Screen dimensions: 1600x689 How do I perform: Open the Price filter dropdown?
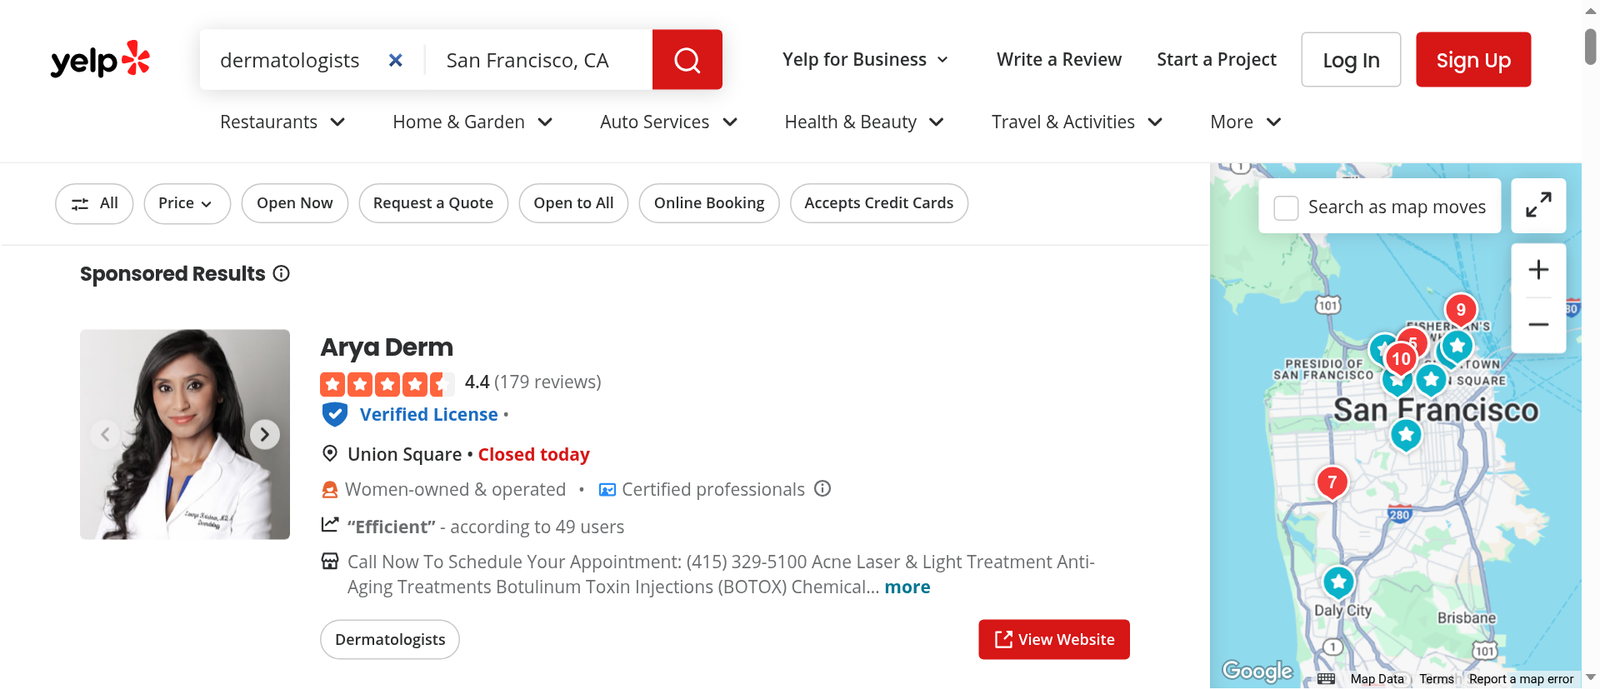(187, 203)
